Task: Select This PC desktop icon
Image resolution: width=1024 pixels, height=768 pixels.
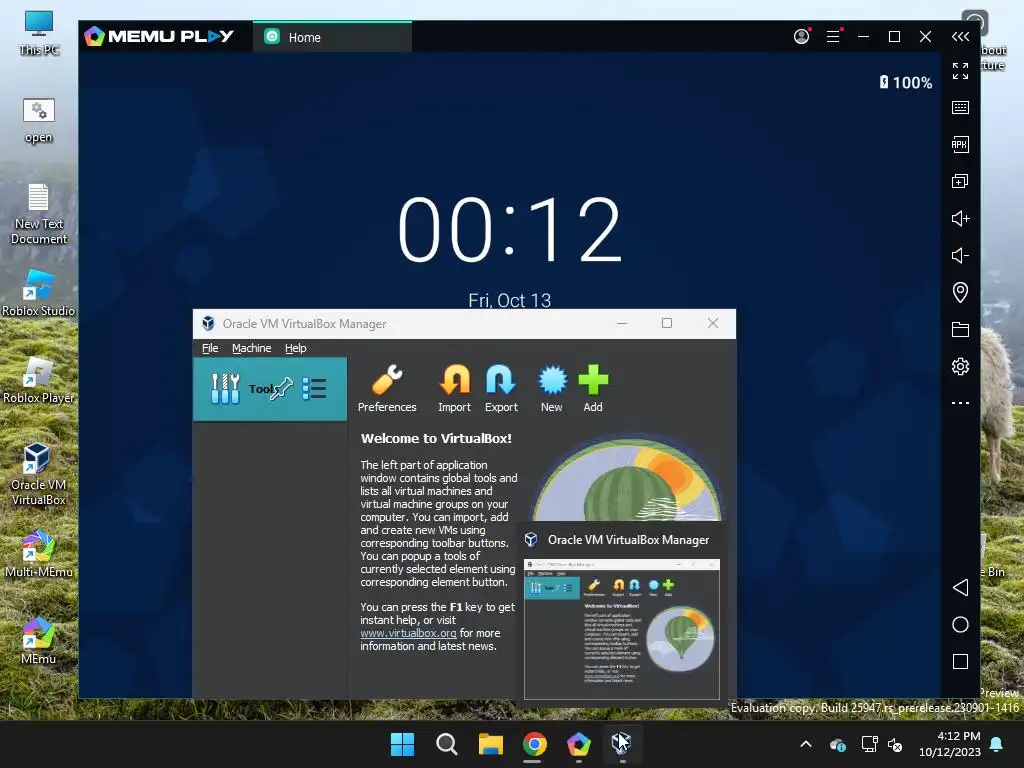Action: tap(39, 33)
